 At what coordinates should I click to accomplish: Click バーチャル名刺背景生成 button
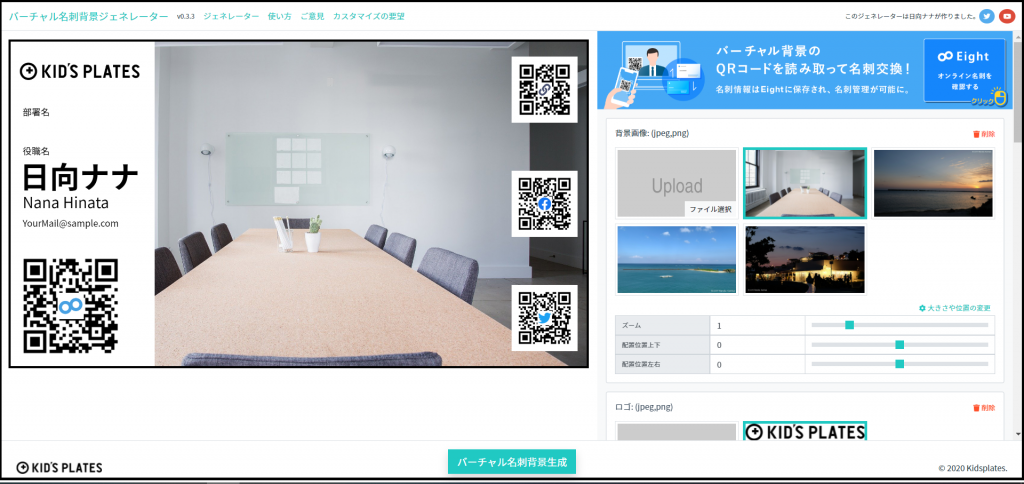click(511, 462)
